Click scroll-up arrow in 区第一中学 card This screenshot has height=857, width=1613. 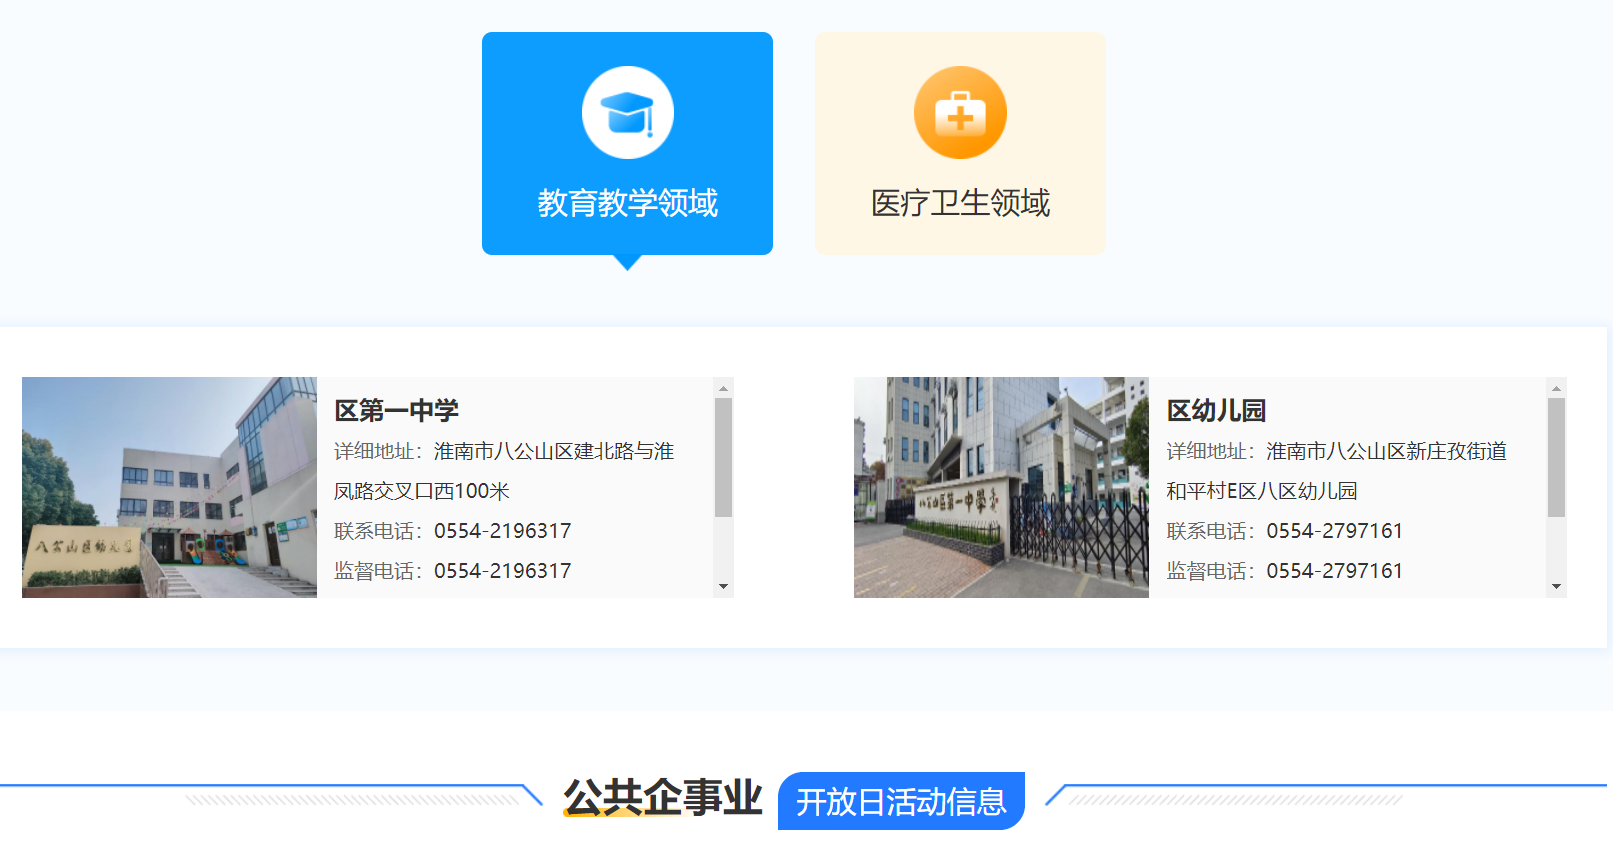(x=724, y=388)
